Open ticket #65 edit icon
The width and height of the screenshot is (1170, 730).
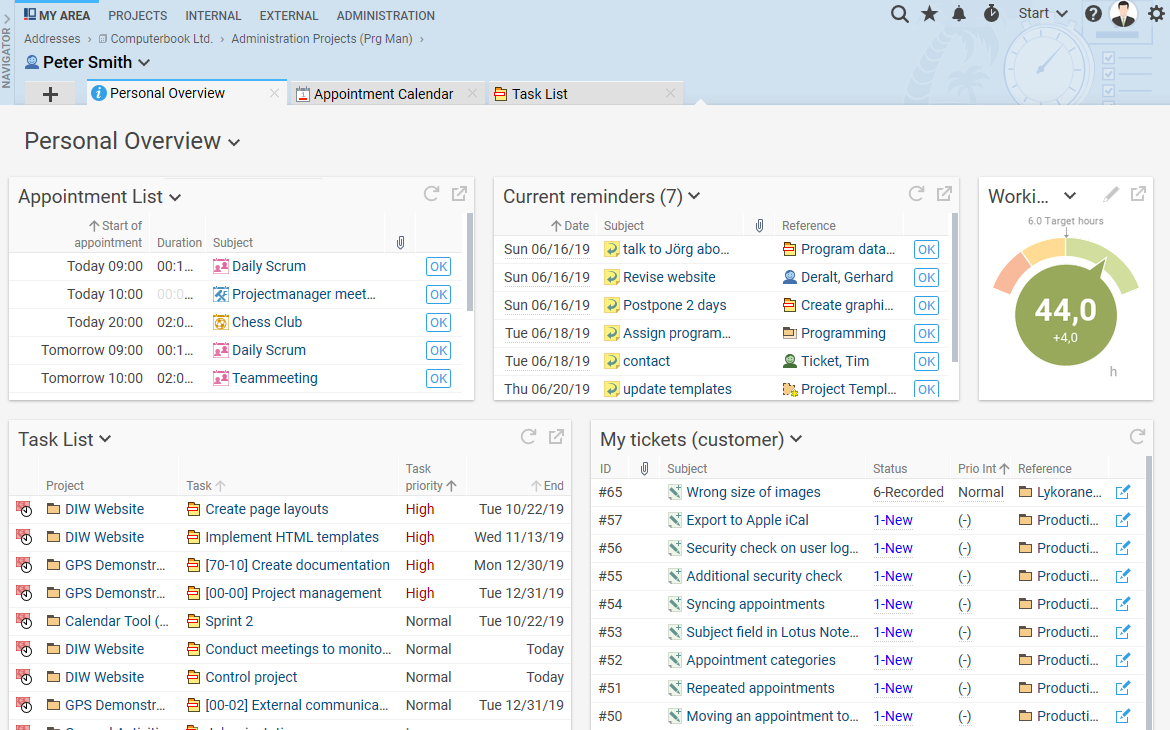pos(1123,492)
